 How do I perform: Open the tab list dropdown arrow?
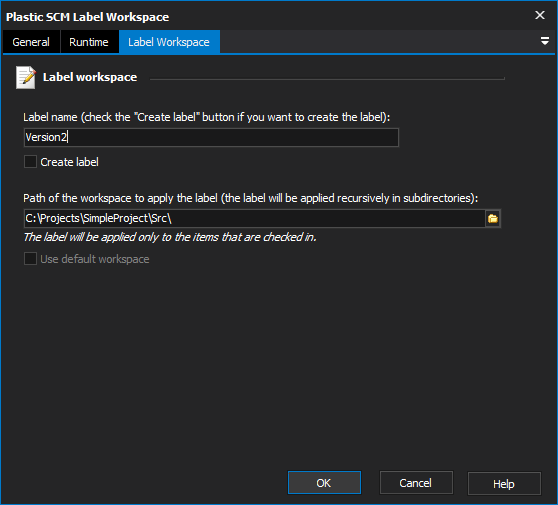coord(544,41)
